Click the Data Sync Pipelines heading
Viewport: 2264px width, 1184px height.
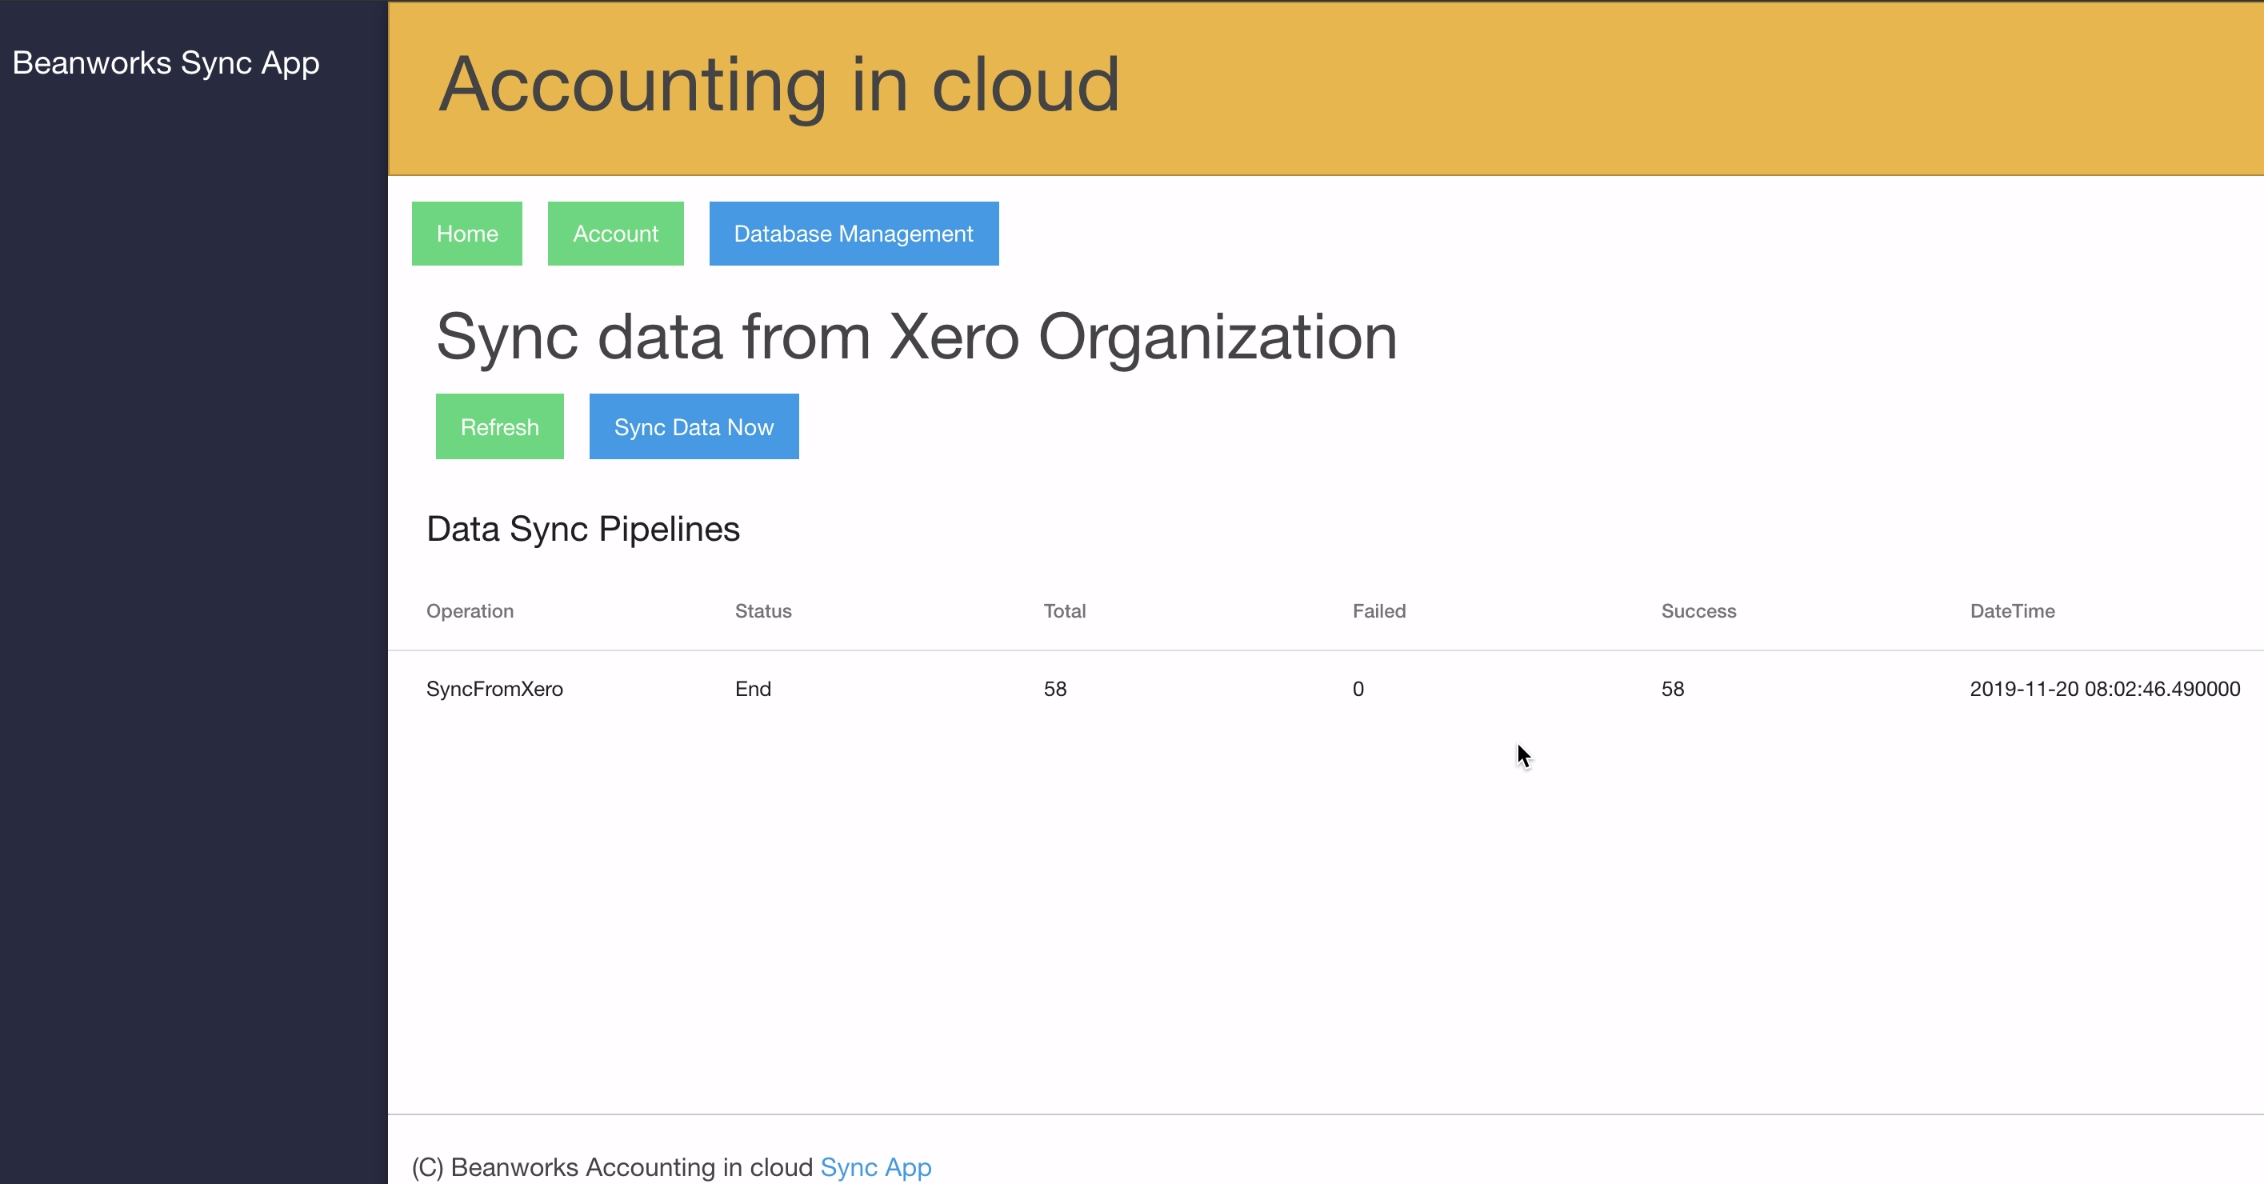coord(583,528)
